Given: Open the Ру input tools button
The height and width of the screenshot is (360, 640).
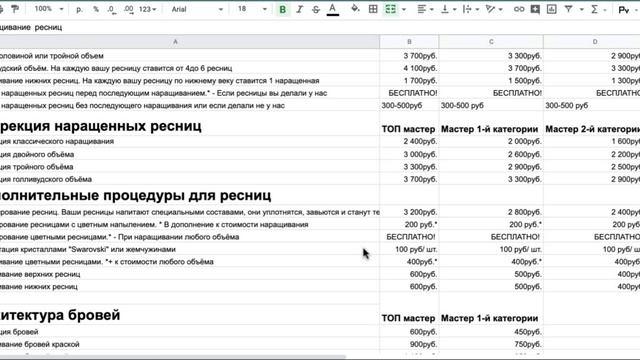Looking at the screenshot, I should (x=624, y=9).
